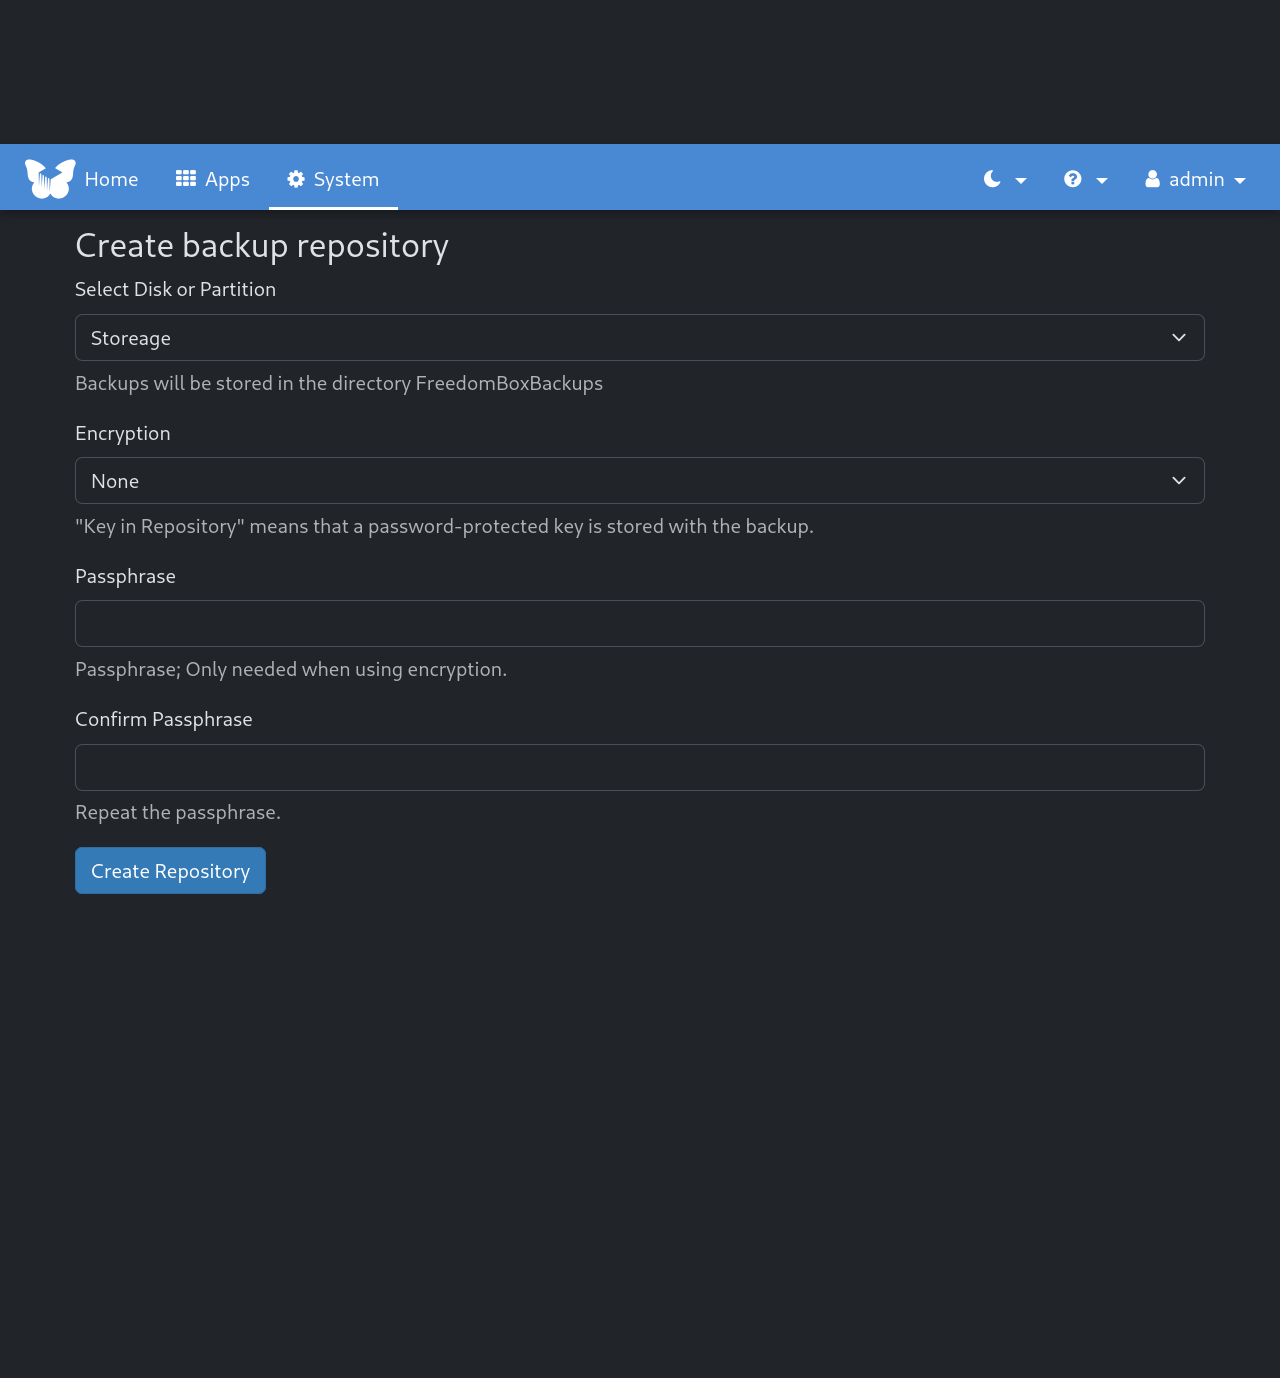Expand the caret next to the help icon
The image size is (1280, 1378).
pyautogui.click(x=1102, y=181)
